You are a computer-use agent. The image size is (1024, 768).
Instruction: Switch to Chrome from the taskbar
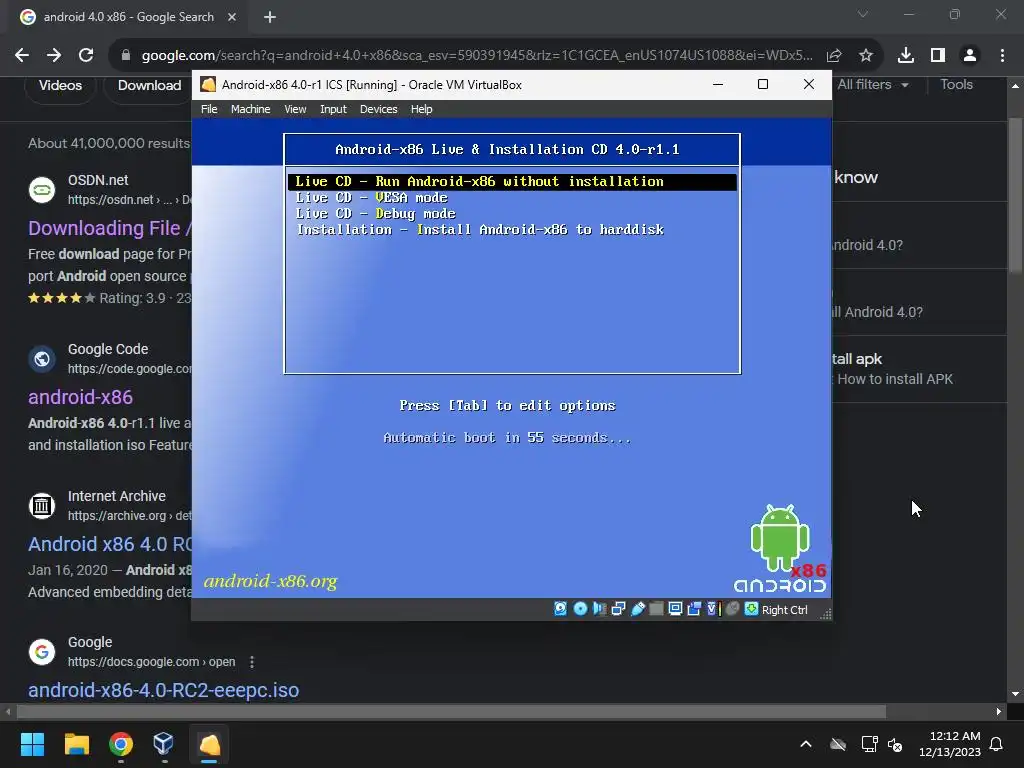coord(121,744)
